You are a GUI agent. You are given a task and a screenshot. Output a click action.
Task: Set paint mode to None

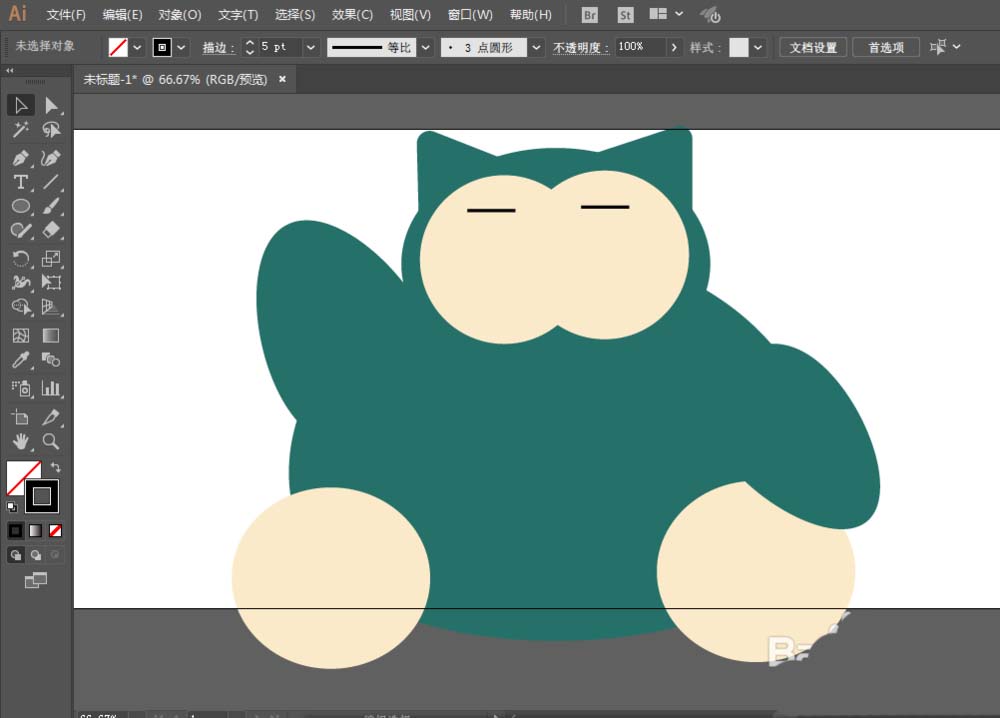click(55, 531)
